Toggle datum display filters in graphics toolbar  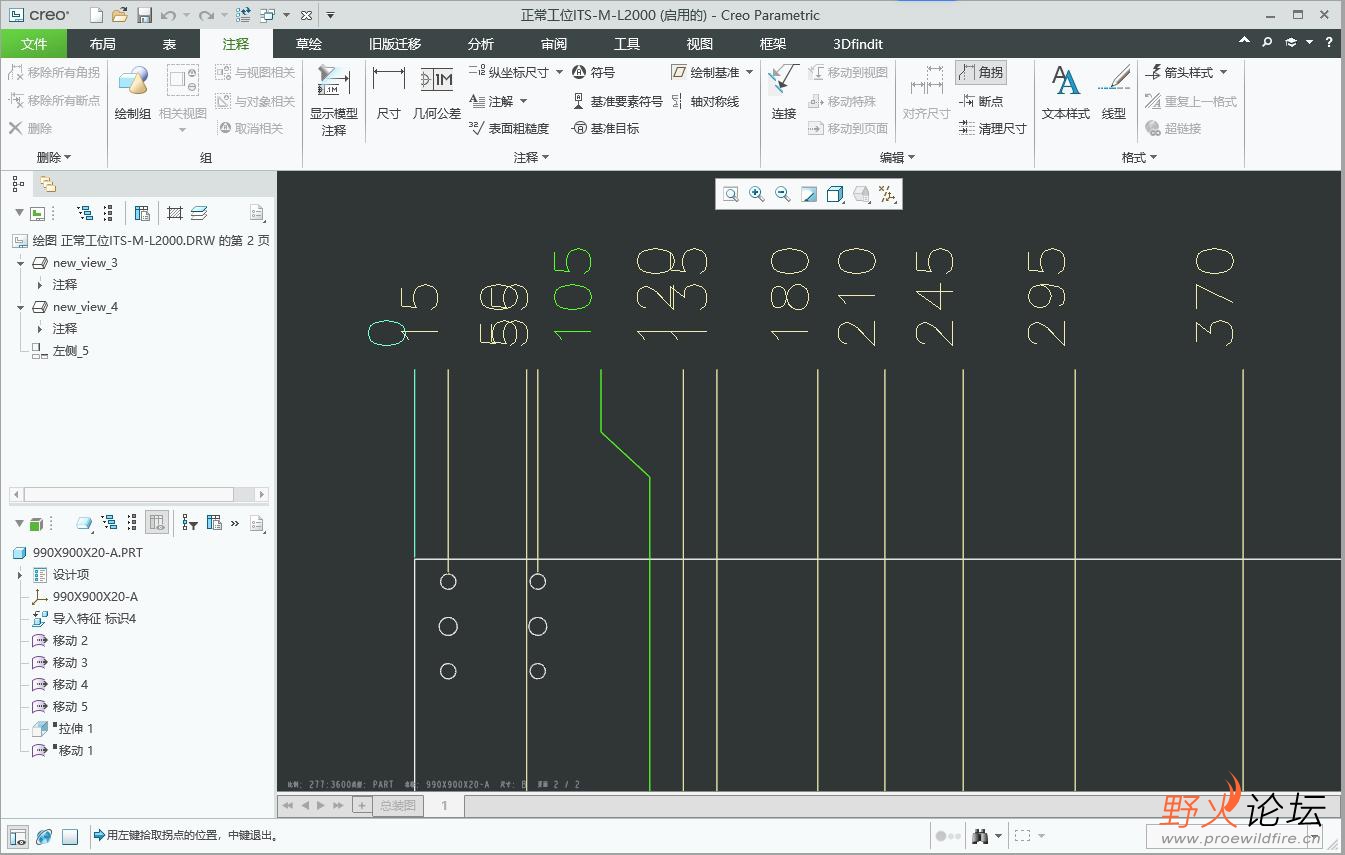tap(887, 194)
